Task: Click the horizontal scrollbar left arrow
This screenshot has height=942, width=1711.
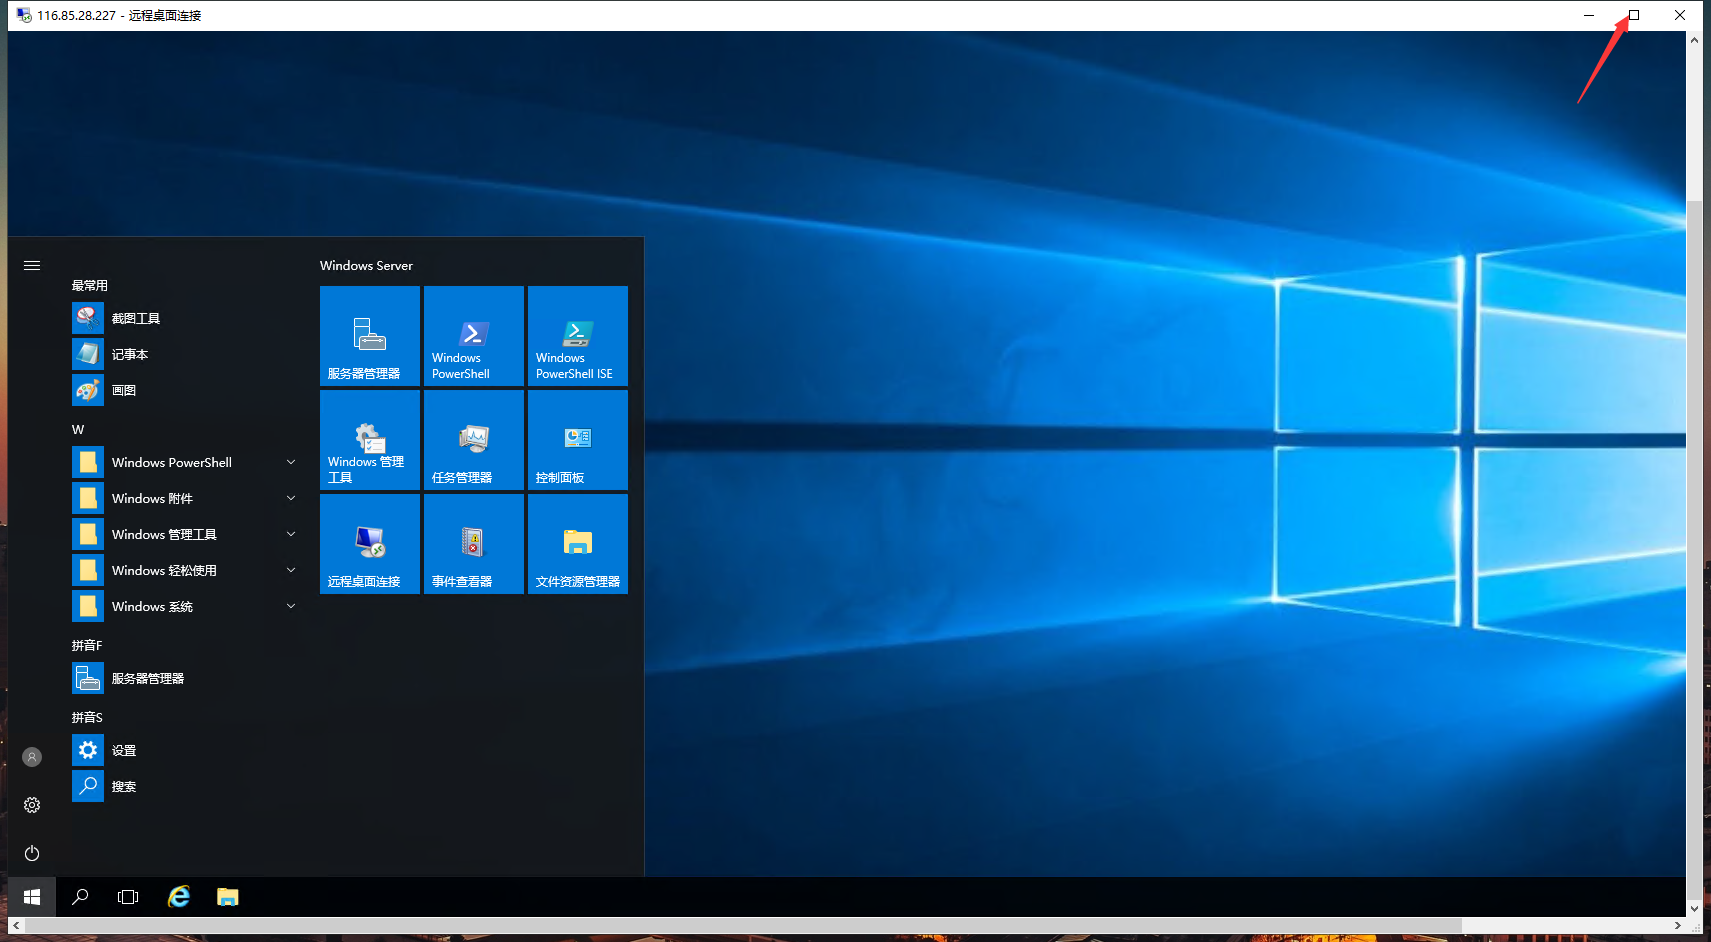Action: point(16,925)
